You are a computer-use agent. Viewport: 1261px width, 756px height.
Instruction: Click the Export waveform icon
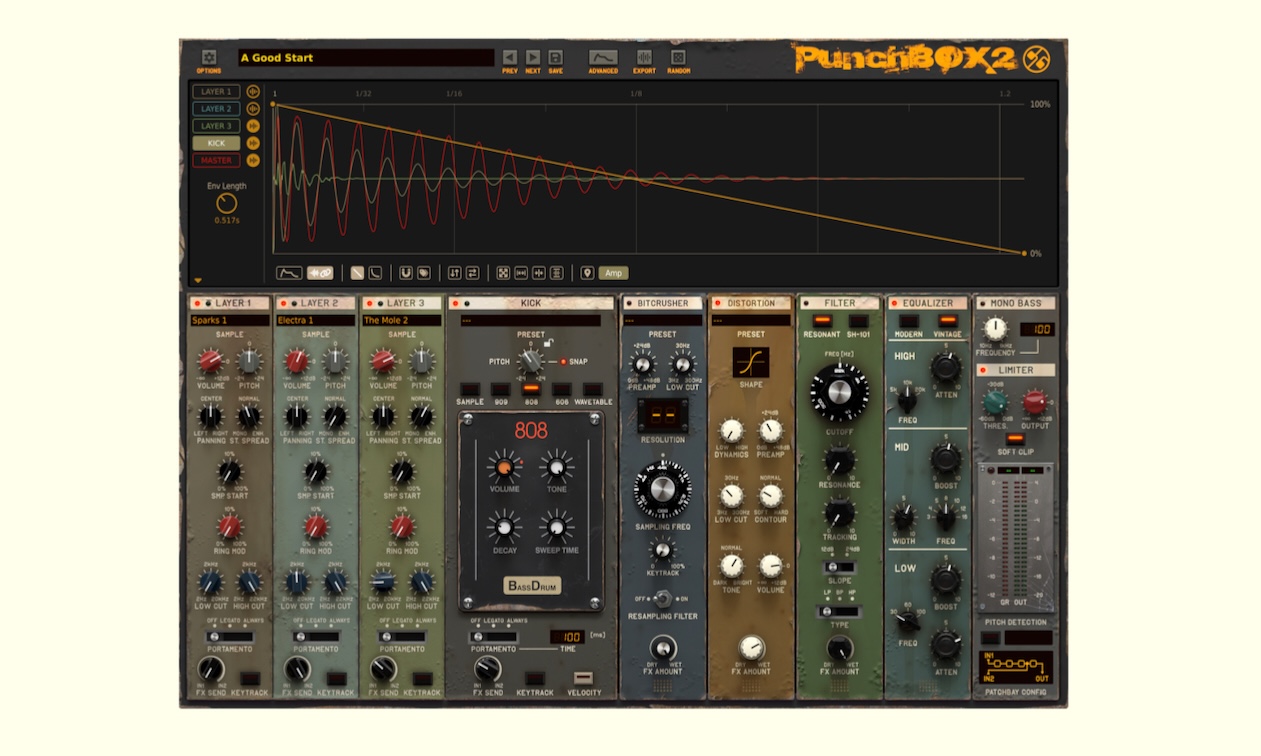point(645,58)
